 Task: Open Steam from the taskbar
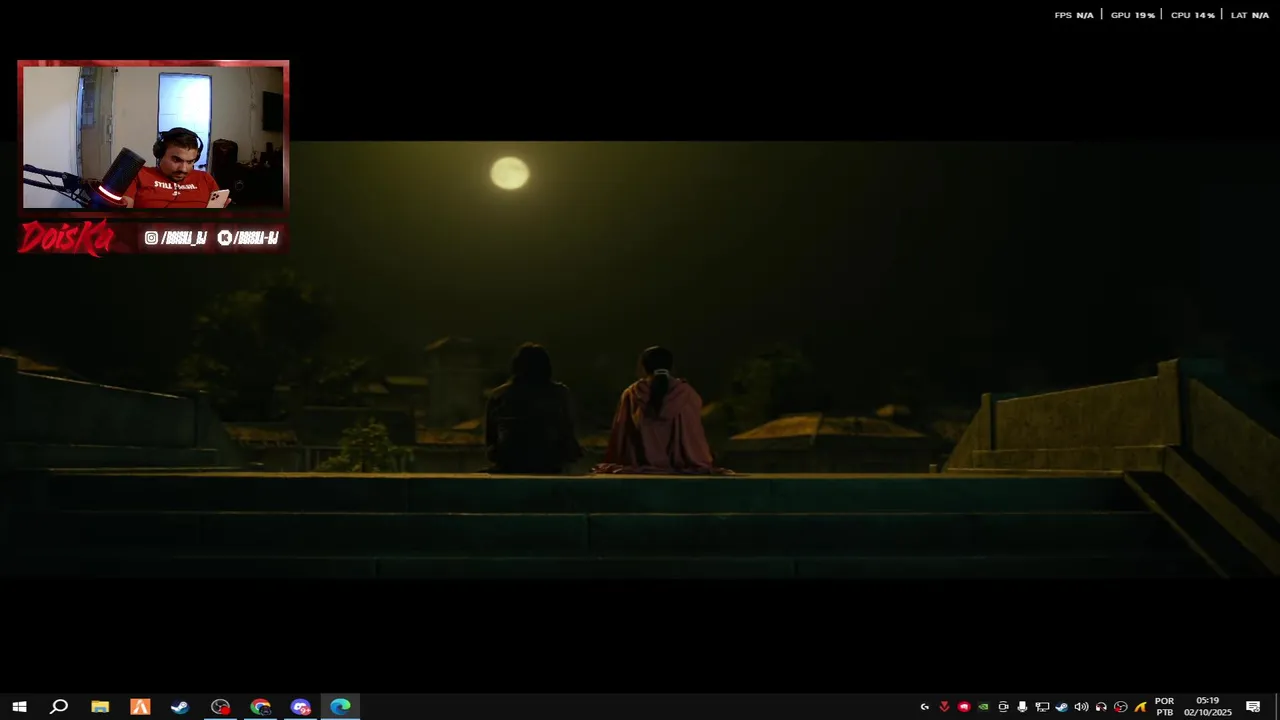(x=180, y=706)
